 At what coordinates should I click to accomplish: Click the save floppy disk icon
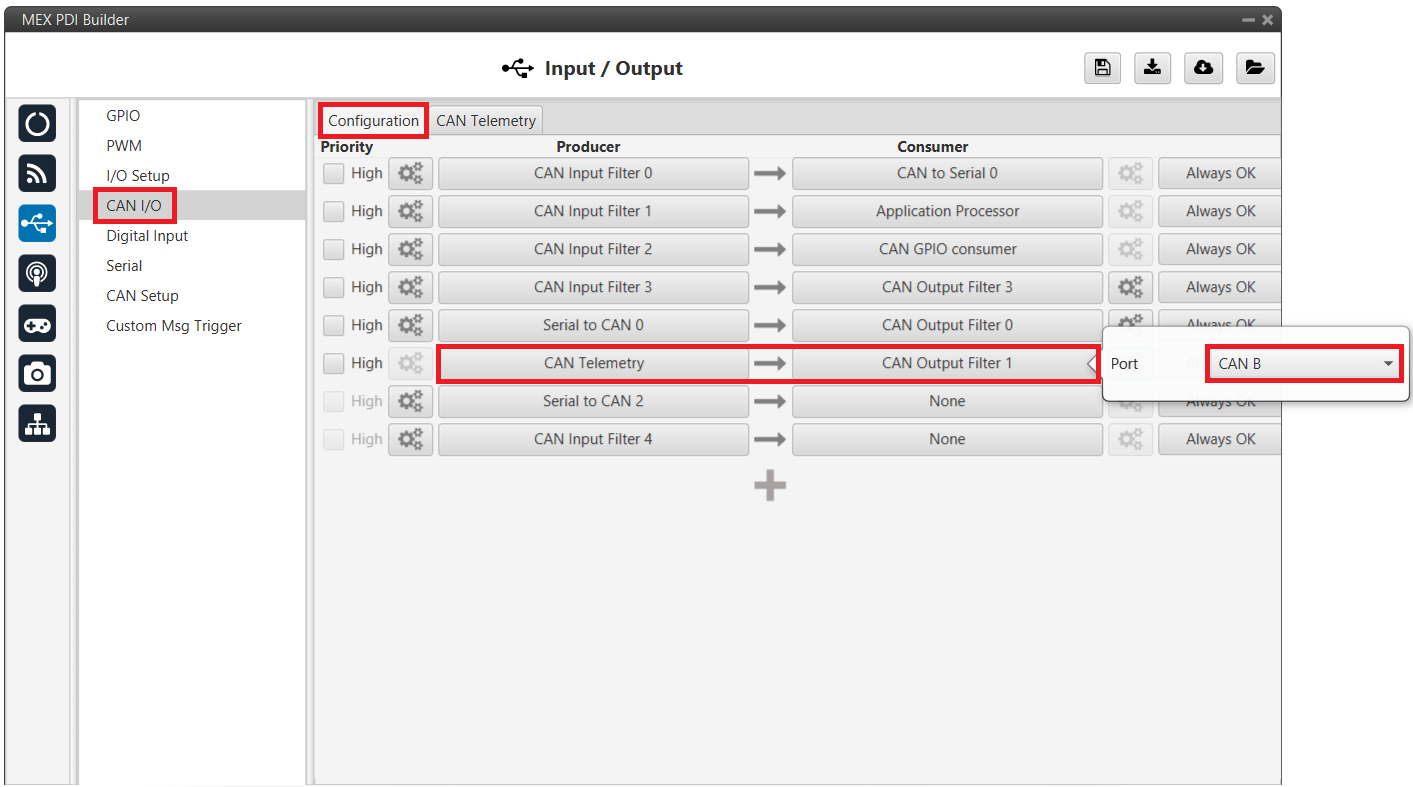tap(1101, 68)
